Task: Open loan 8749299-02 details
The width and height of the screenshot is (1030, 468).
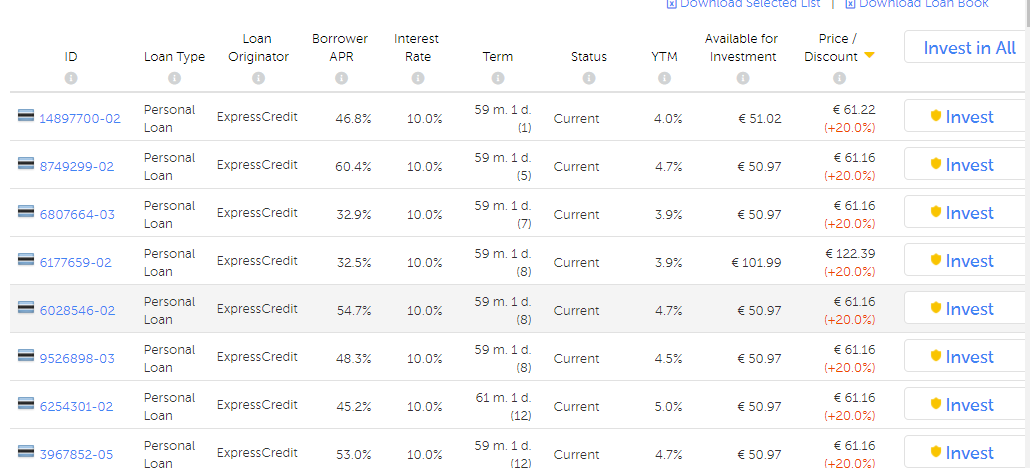Action: 76,167
